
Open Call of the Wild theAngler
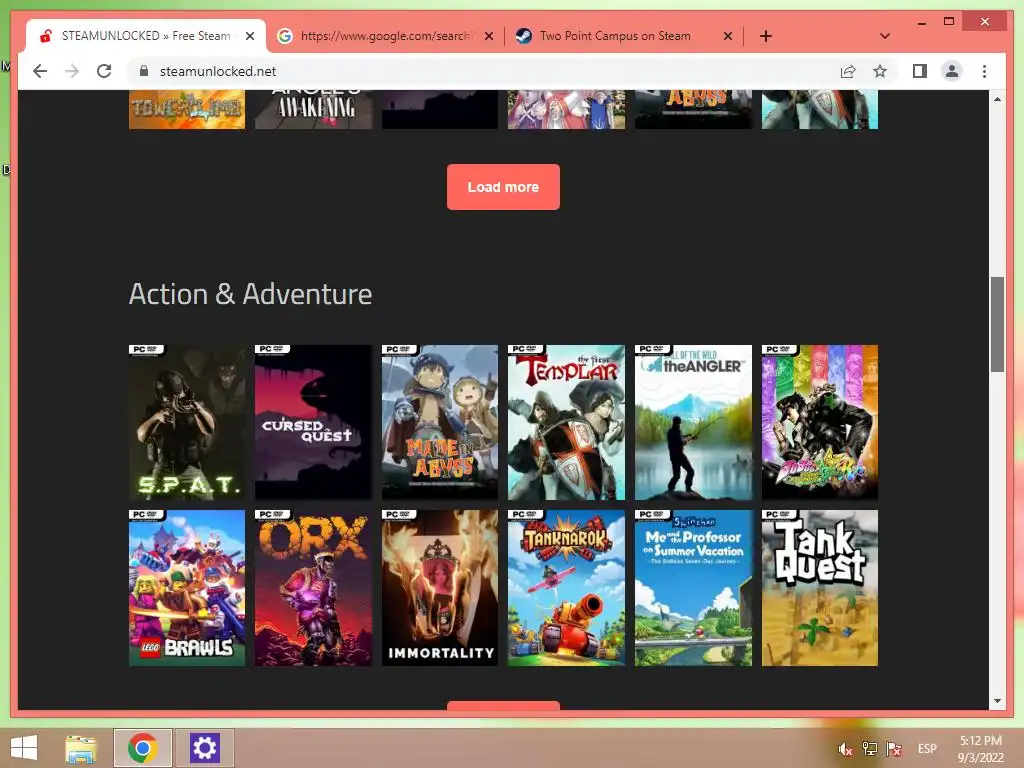click(693, 423)
